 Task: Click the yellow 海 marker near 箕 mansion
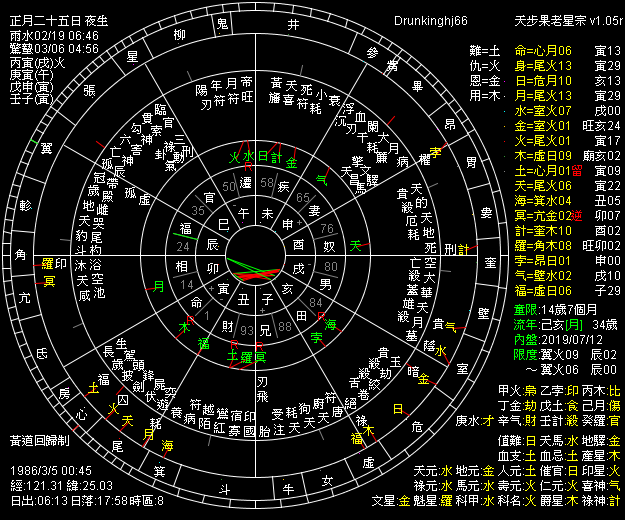pyautogui.click(x=167, y=445)
